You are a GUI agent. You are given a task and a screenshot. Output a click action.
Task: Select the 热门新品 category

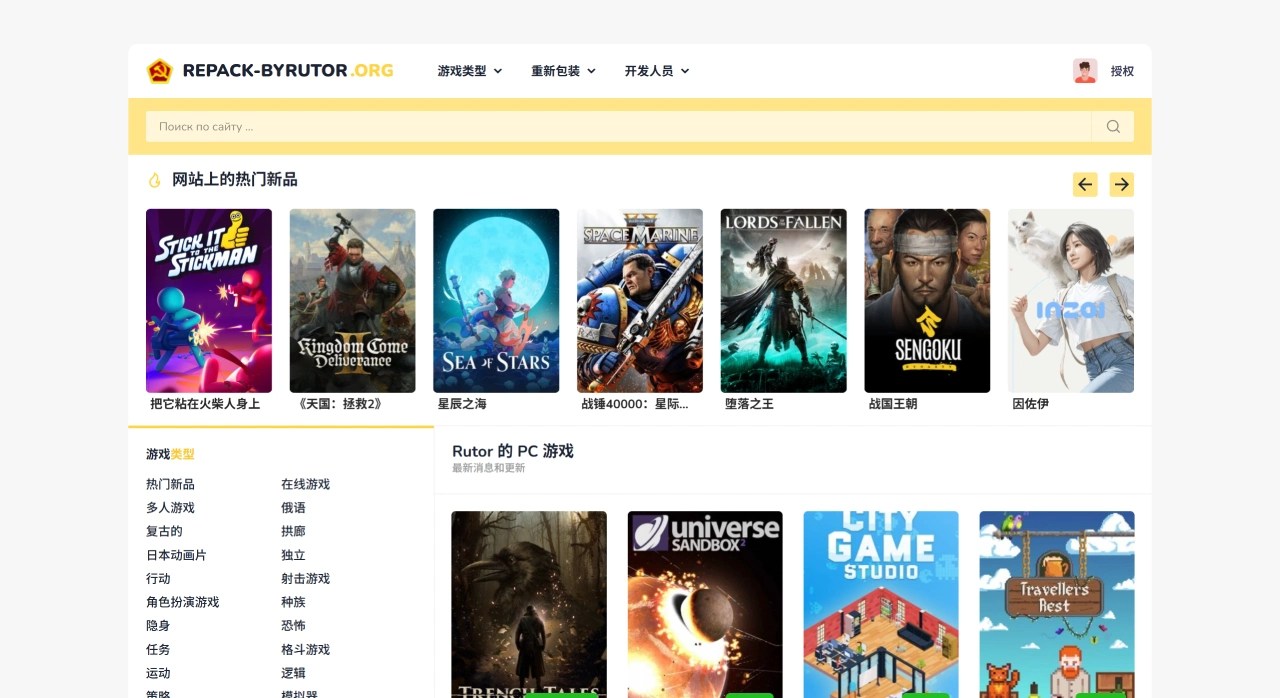(x=170, y=484)
